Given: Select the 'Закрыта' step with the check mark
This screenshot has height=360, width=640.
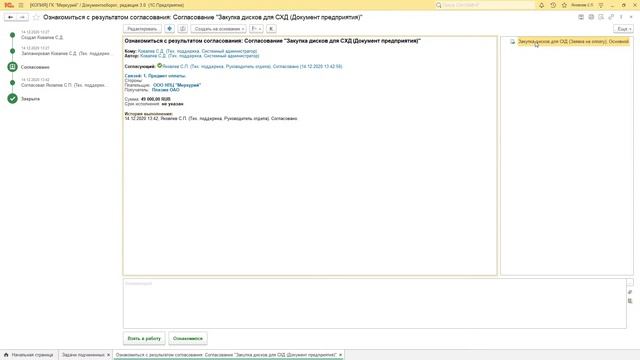Looking at the screenshot, I should [x=30, y=99].
